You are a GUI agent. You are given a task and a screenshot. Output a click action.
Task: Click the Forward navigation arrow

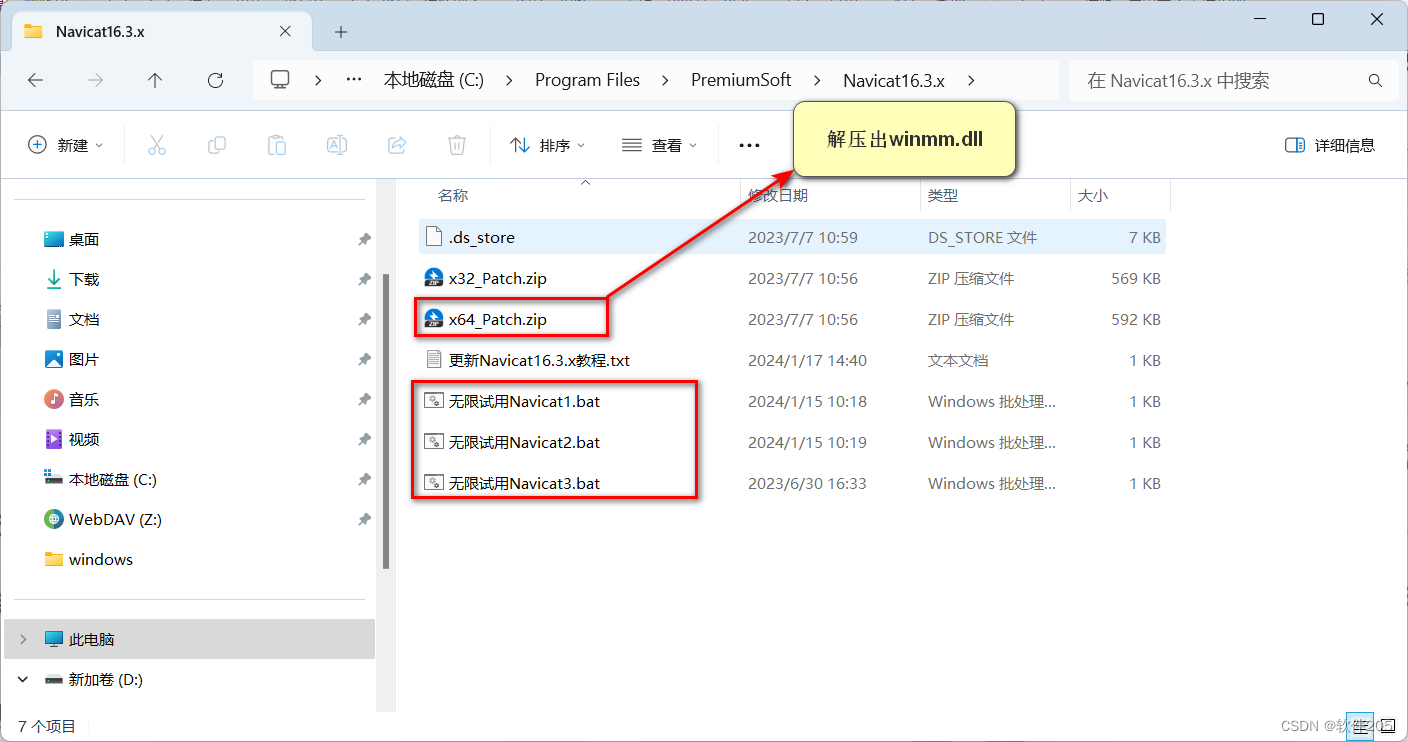point(96,81)
